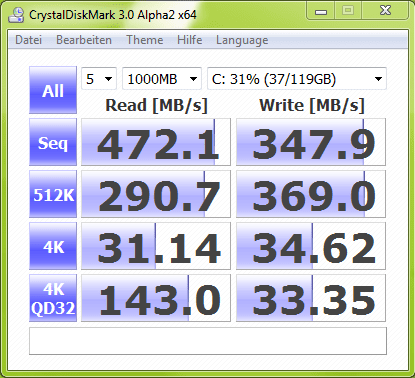Image resolution: width=415 pixels, height=378 pixels.
Task: Open the test size dropdown showing 1000MB
Action: (x=162, y=79)
